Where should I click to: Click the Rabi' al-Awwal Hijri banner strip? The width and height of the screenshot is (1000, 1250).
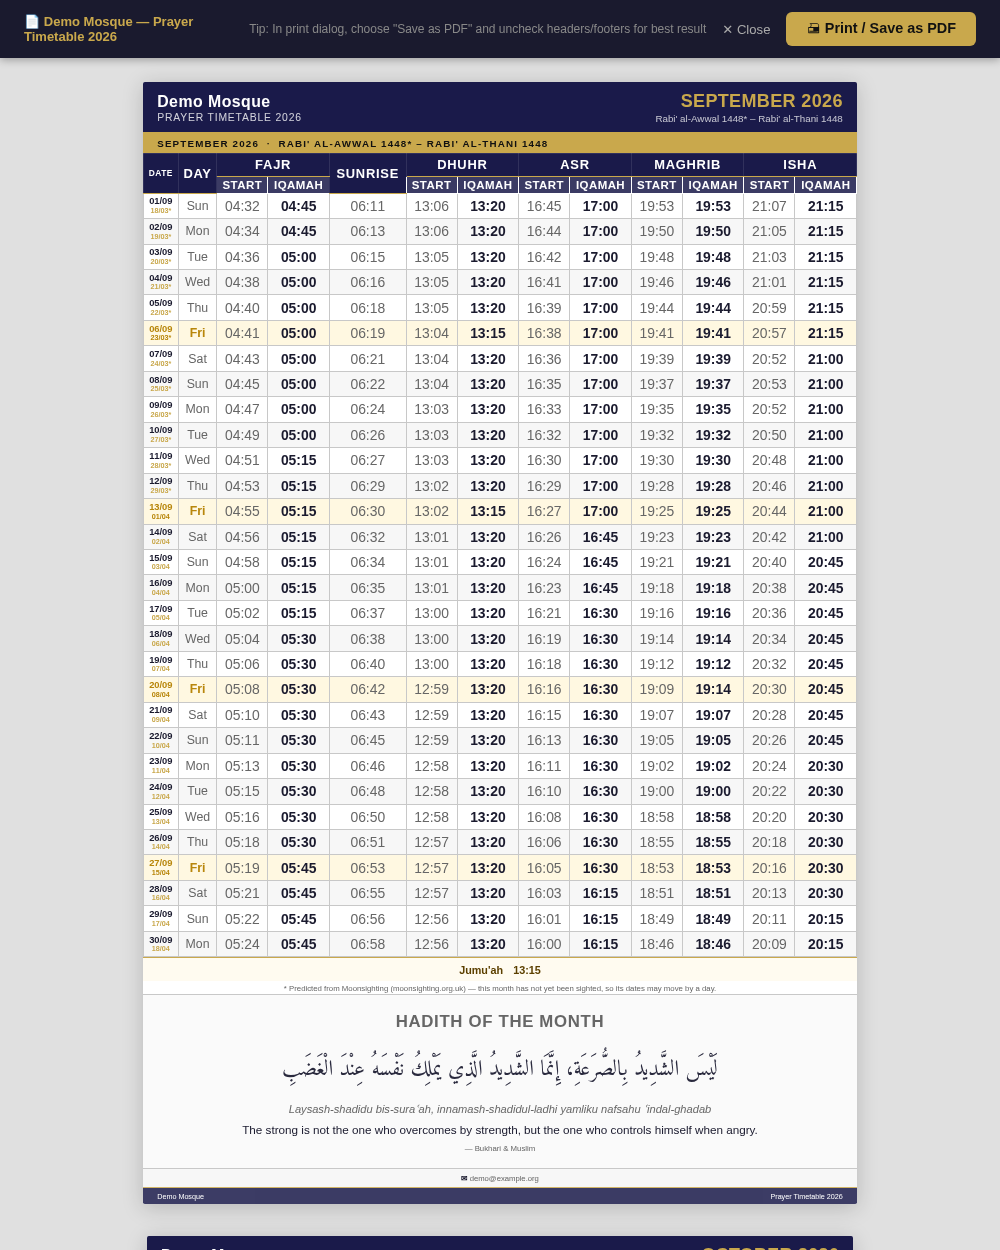coord(500,143)
